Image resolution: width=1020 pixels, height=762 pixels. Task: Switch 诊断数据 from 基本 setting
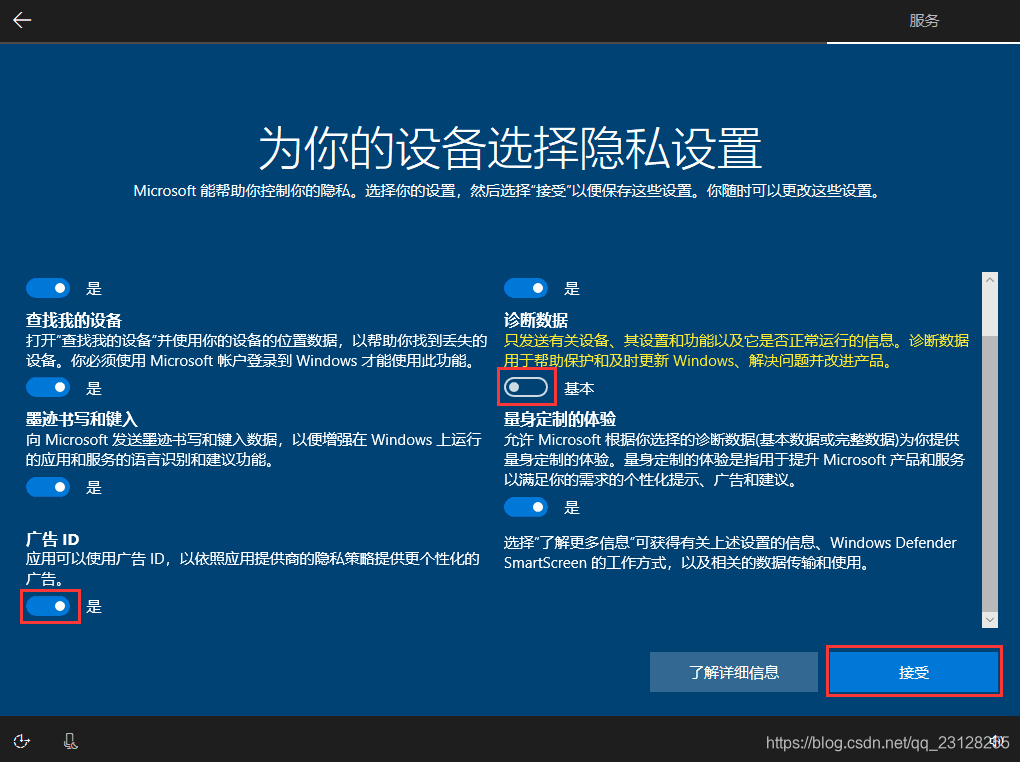tap(526, 387)
